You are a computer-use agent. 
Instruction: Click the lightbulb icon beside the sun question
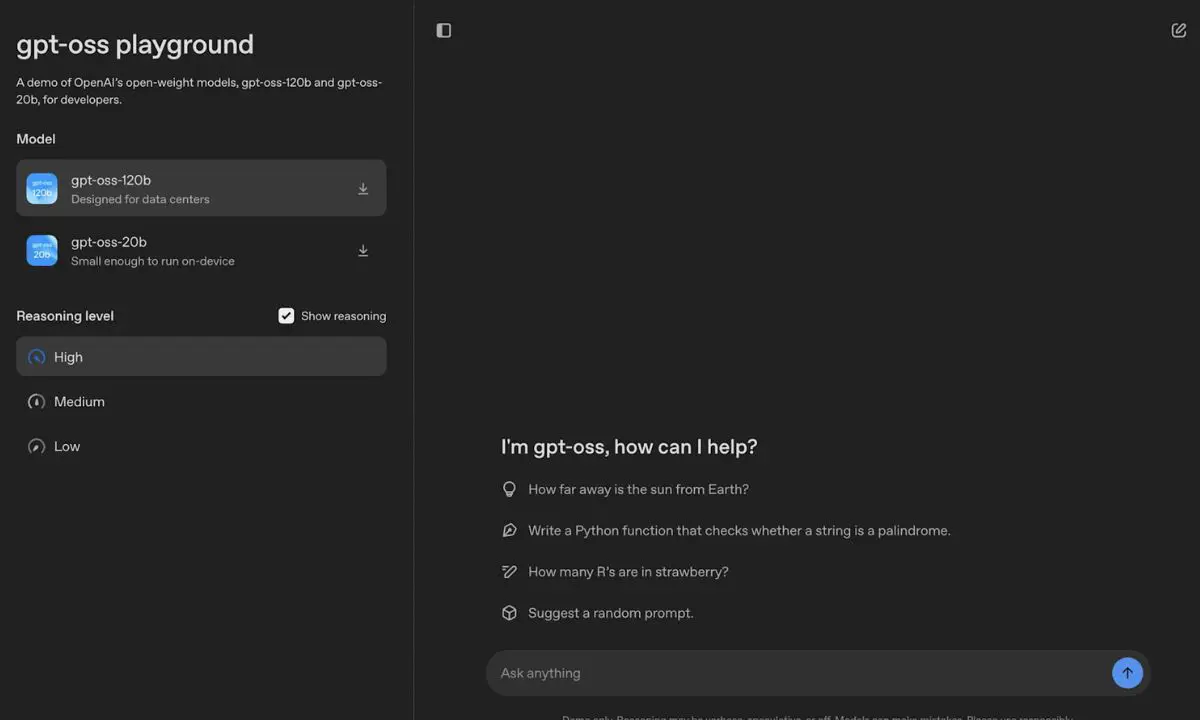click(x=509, y=490)
